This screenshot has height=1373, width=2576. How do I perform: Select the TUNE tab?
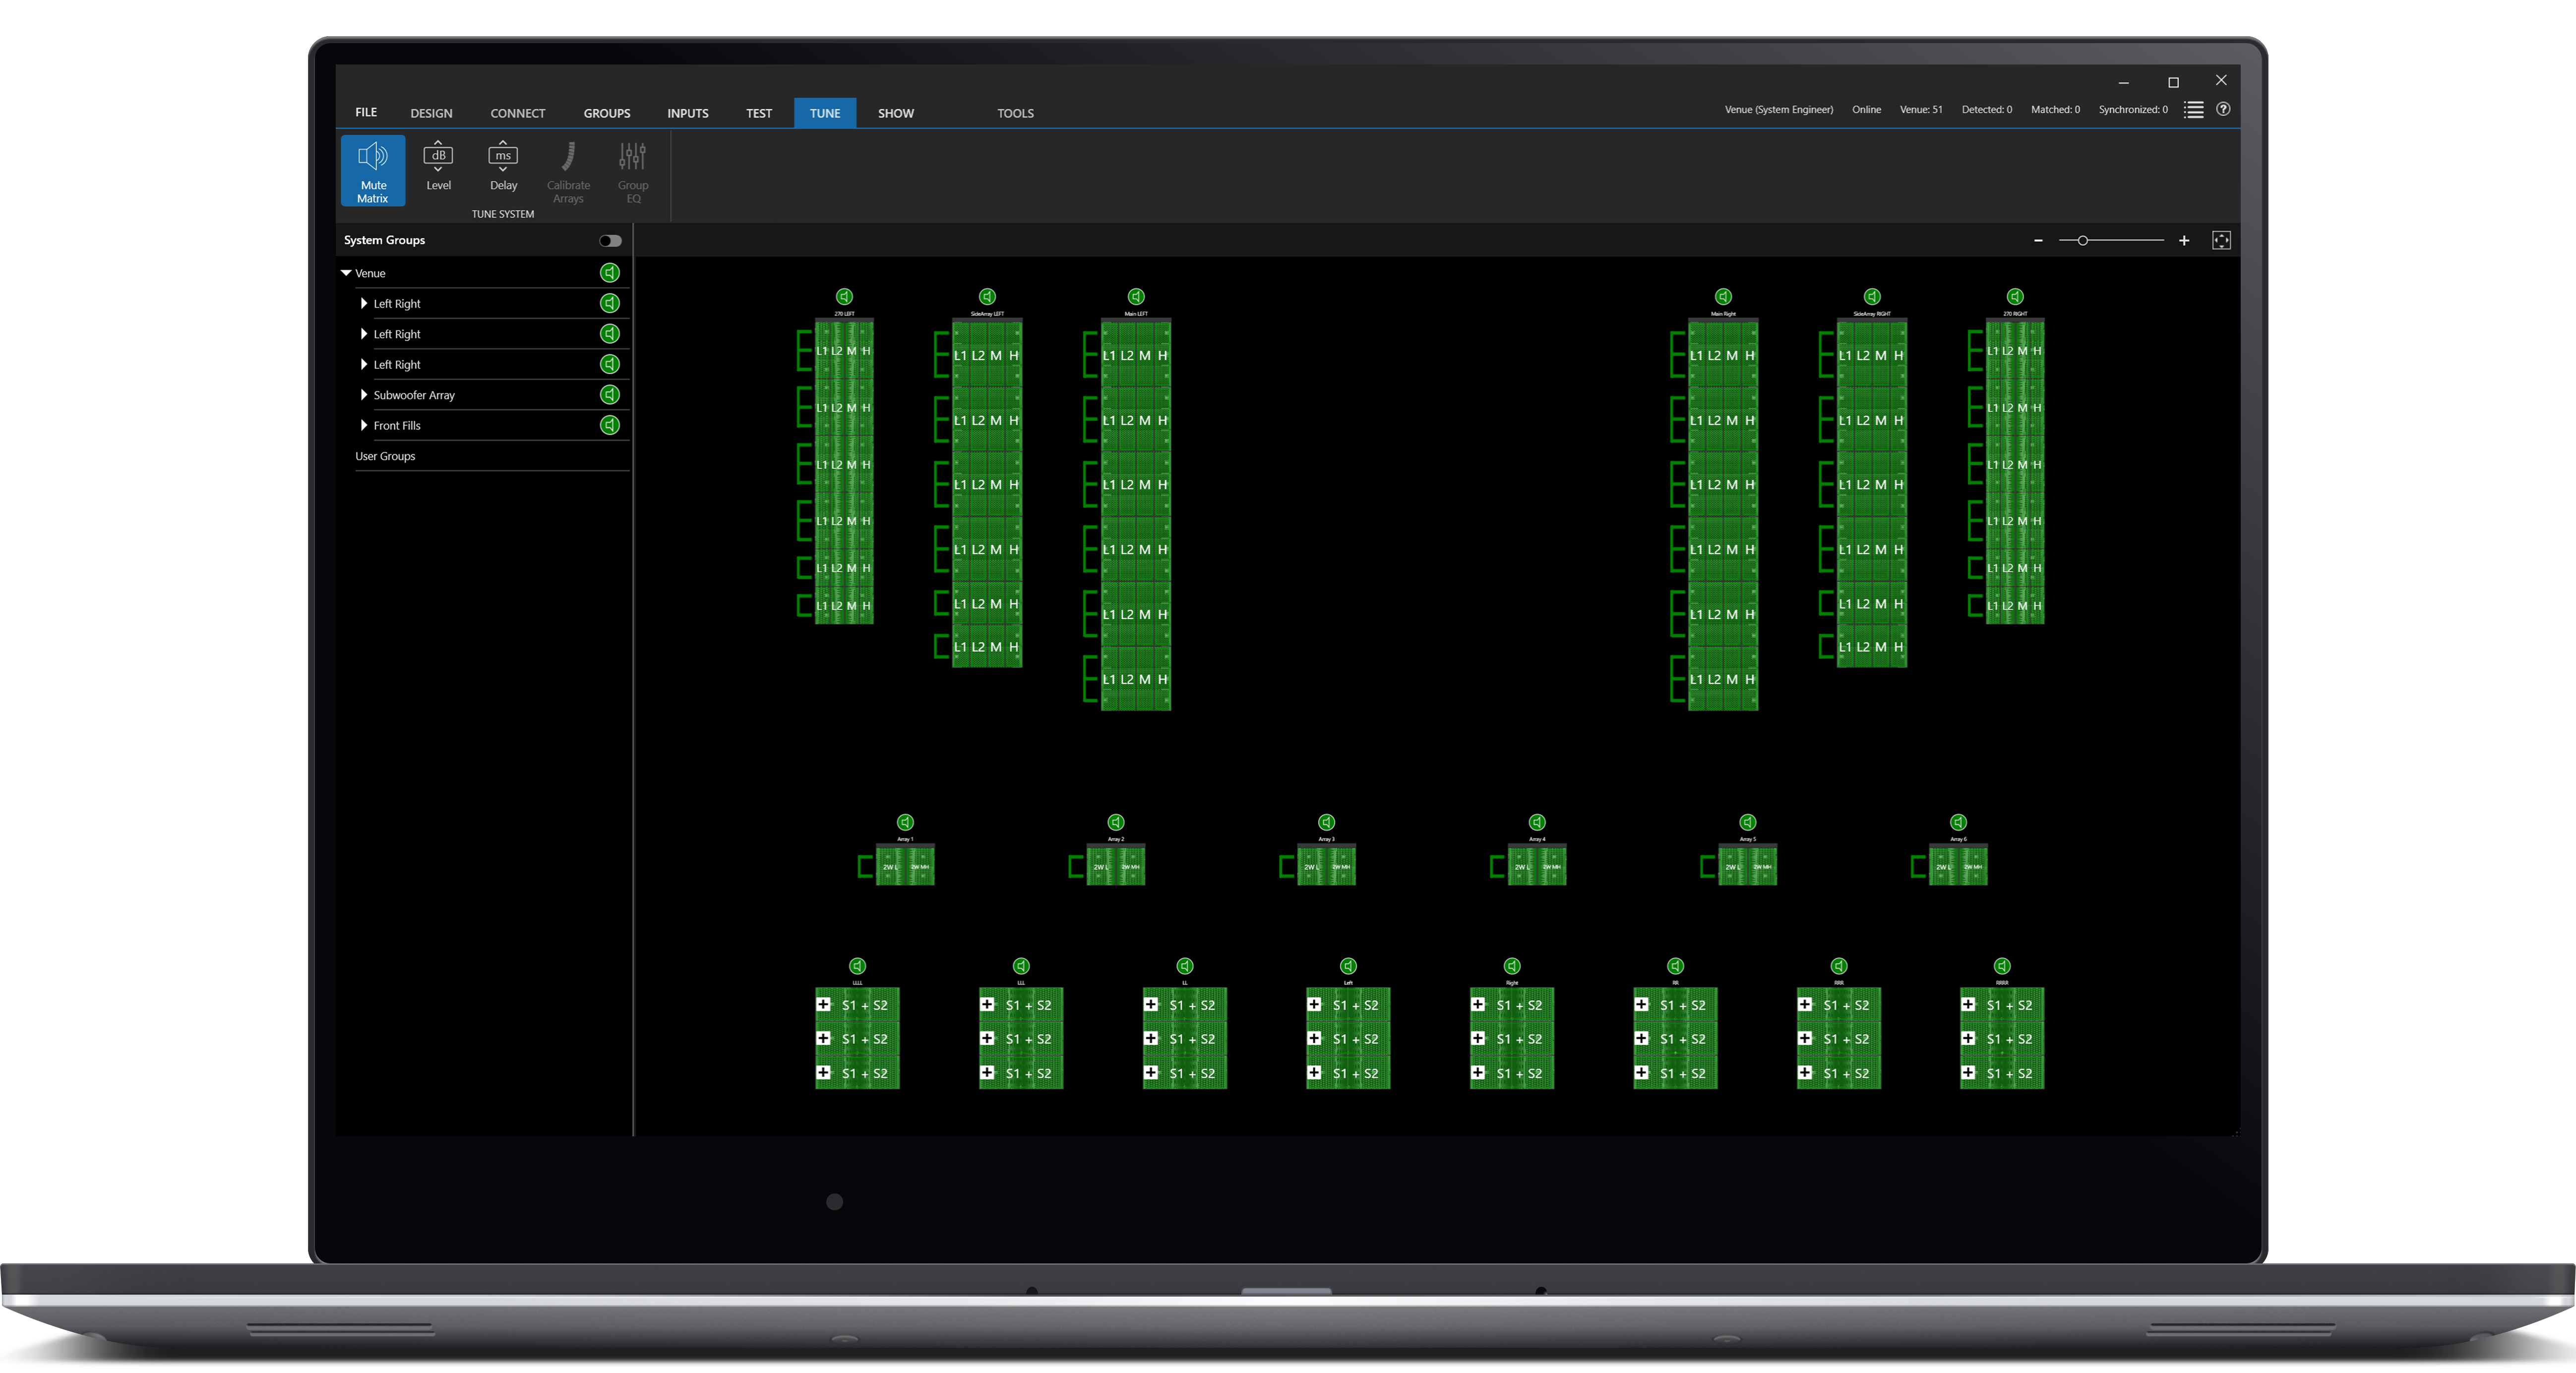825,113
